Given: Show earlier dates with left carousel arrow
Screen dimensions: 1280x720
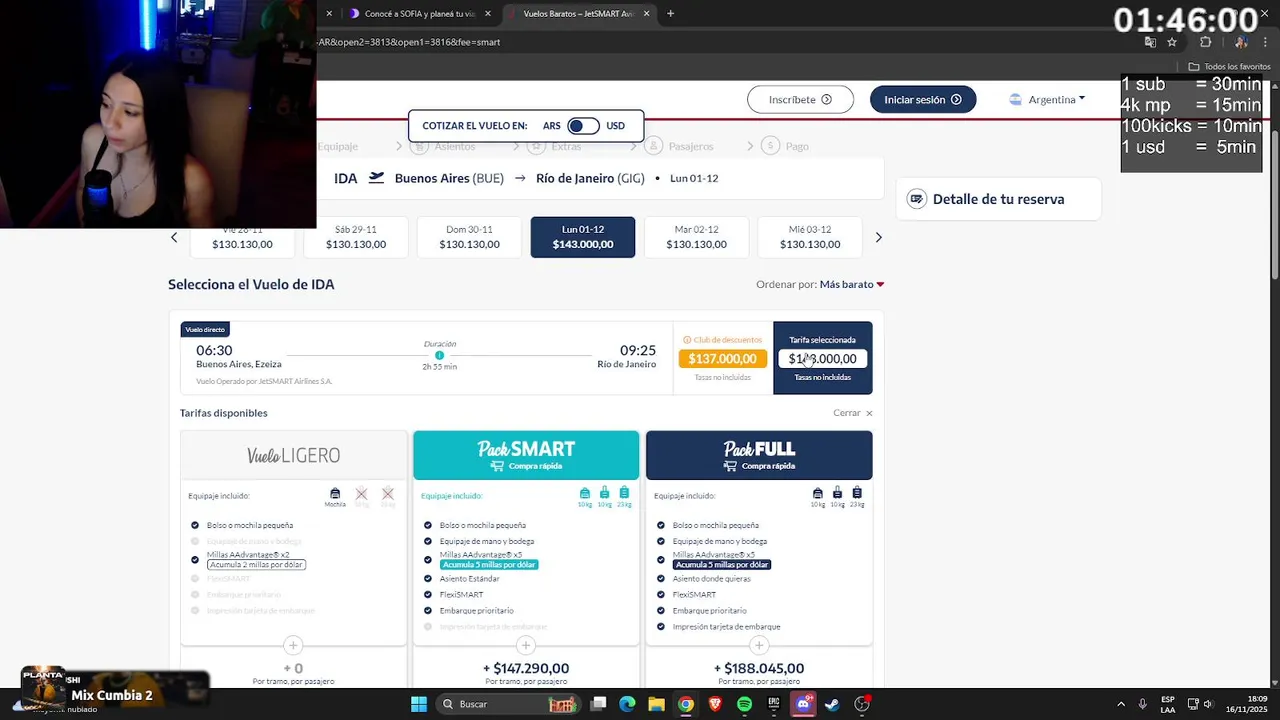Looking at the screenshot, I should (x=174, y=237).
